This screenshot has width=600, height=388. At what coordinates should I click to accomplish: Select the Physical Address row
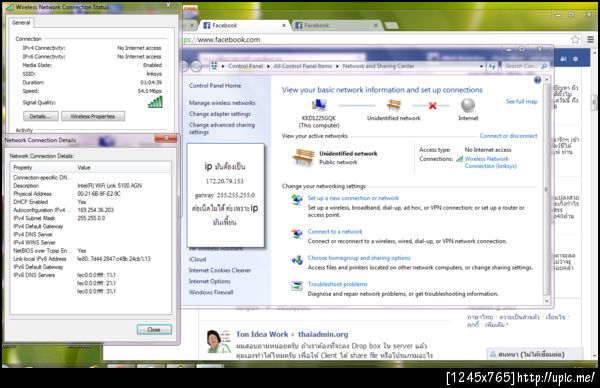click(90, 194)
